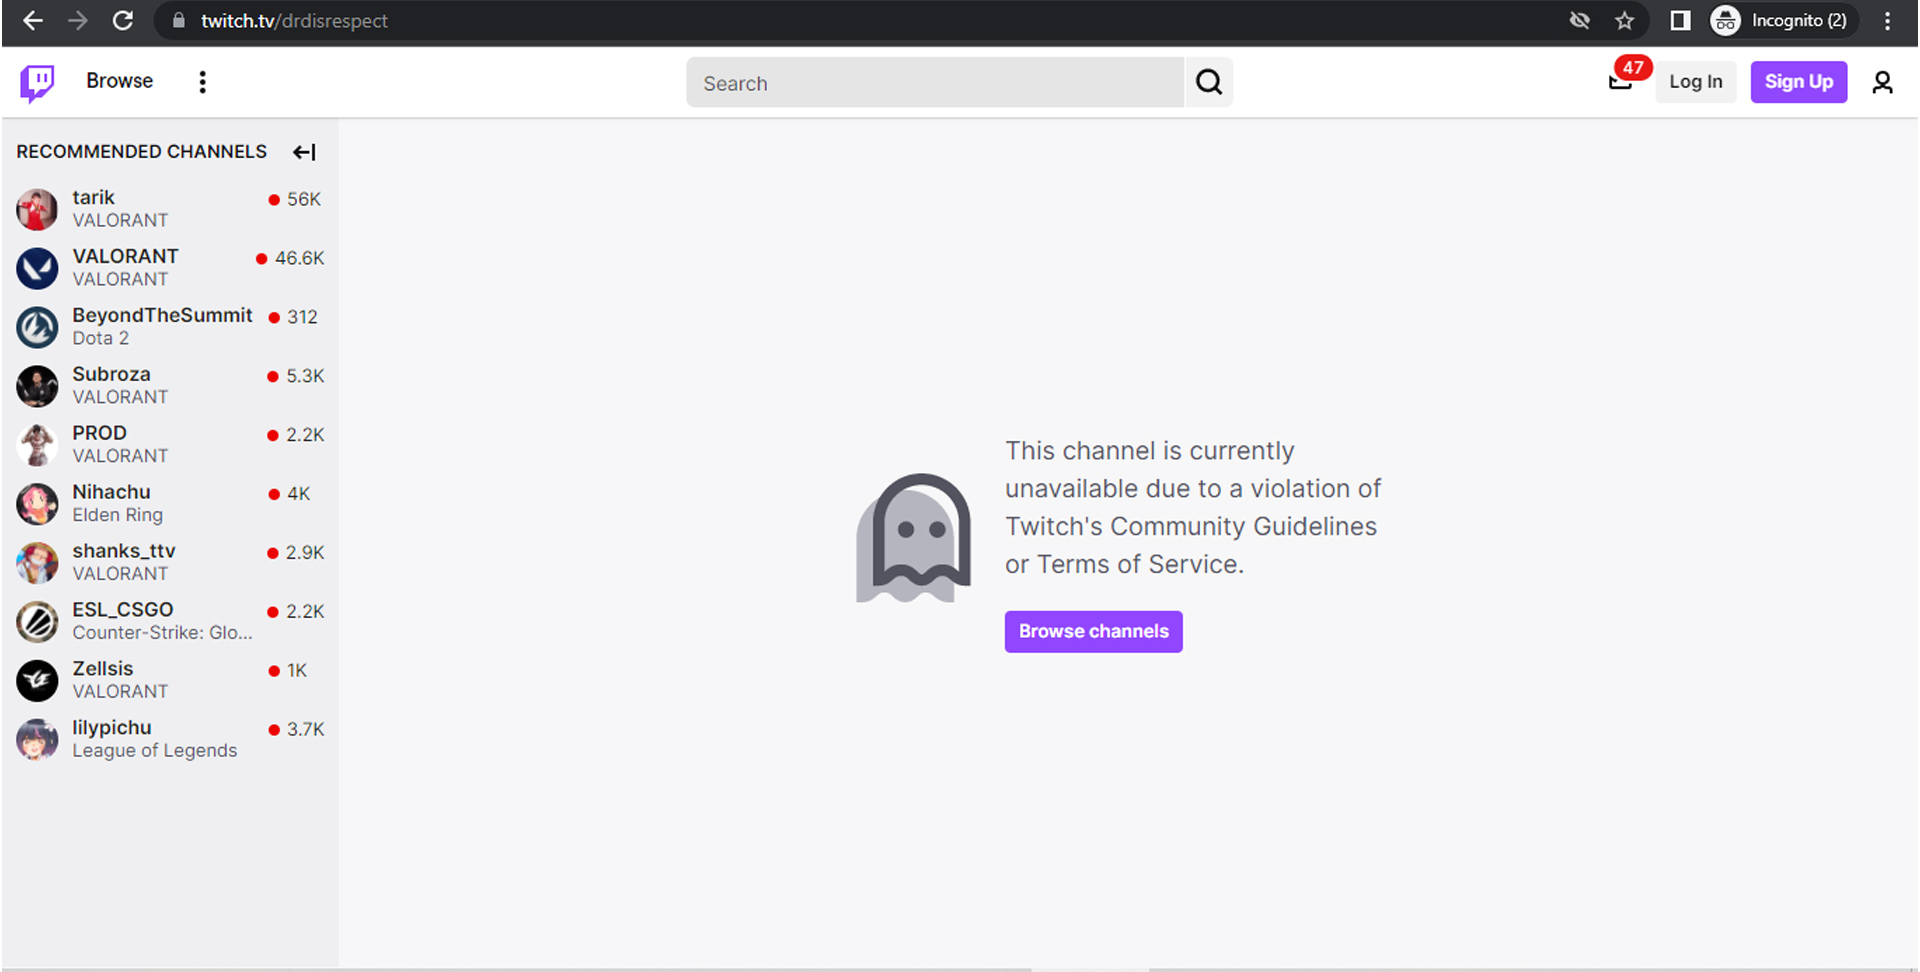The image size is (1920, 972).
Task: Open shanks_ttv channel avatar
Action: point(37,563)
